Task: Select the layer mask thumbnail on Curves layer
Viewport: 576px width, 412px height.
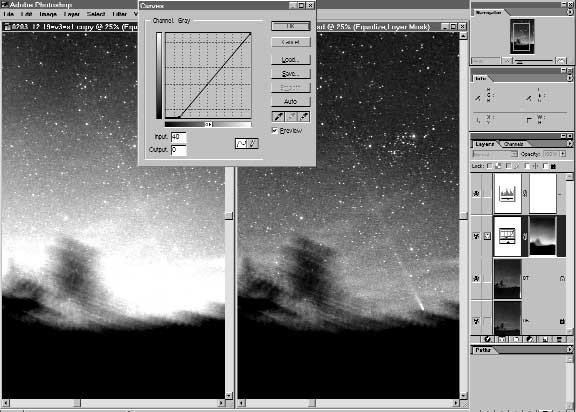Action: click(x=543, y=236)
